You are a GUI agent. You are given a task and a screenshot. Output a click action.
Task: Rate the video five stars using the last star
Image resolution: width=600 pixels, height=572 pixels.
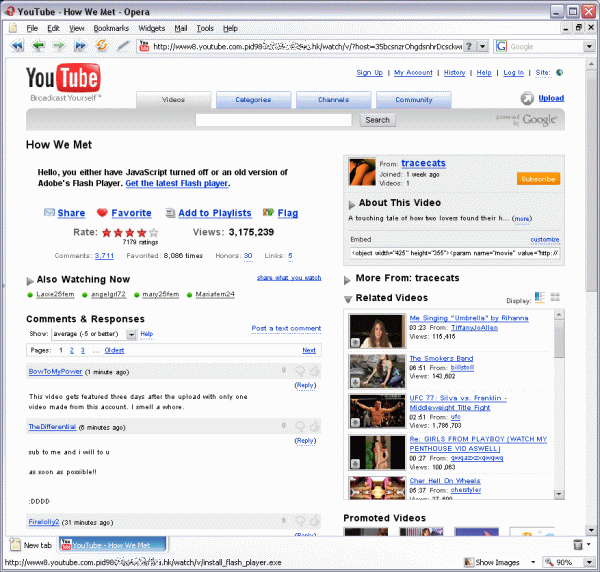click(x=153, y=232)
